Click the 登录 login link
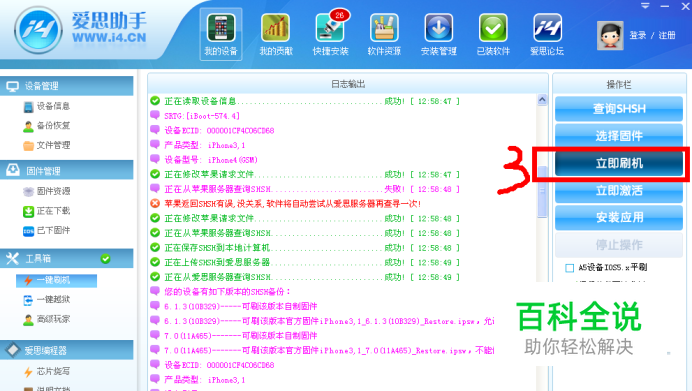Viewport: 692px width, 391px height. pyautogui.click(x=638, y=35)
